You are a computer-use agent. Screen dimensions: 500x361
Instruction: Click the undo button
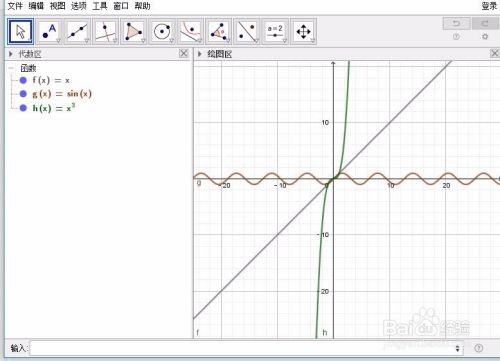click(456, 24)
